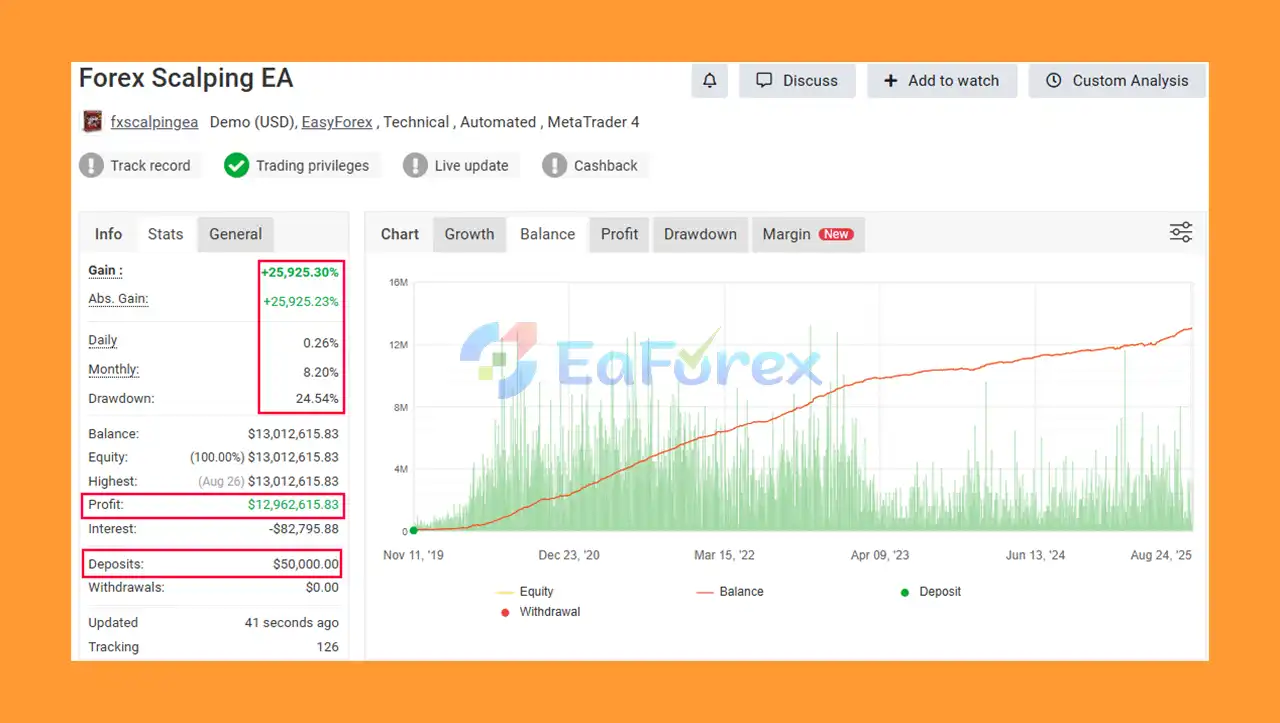Switch to the Info tab
Image resolution: width=1280 pixels, height=723 pixels.
pyautogui.click(x=108, y=234)
